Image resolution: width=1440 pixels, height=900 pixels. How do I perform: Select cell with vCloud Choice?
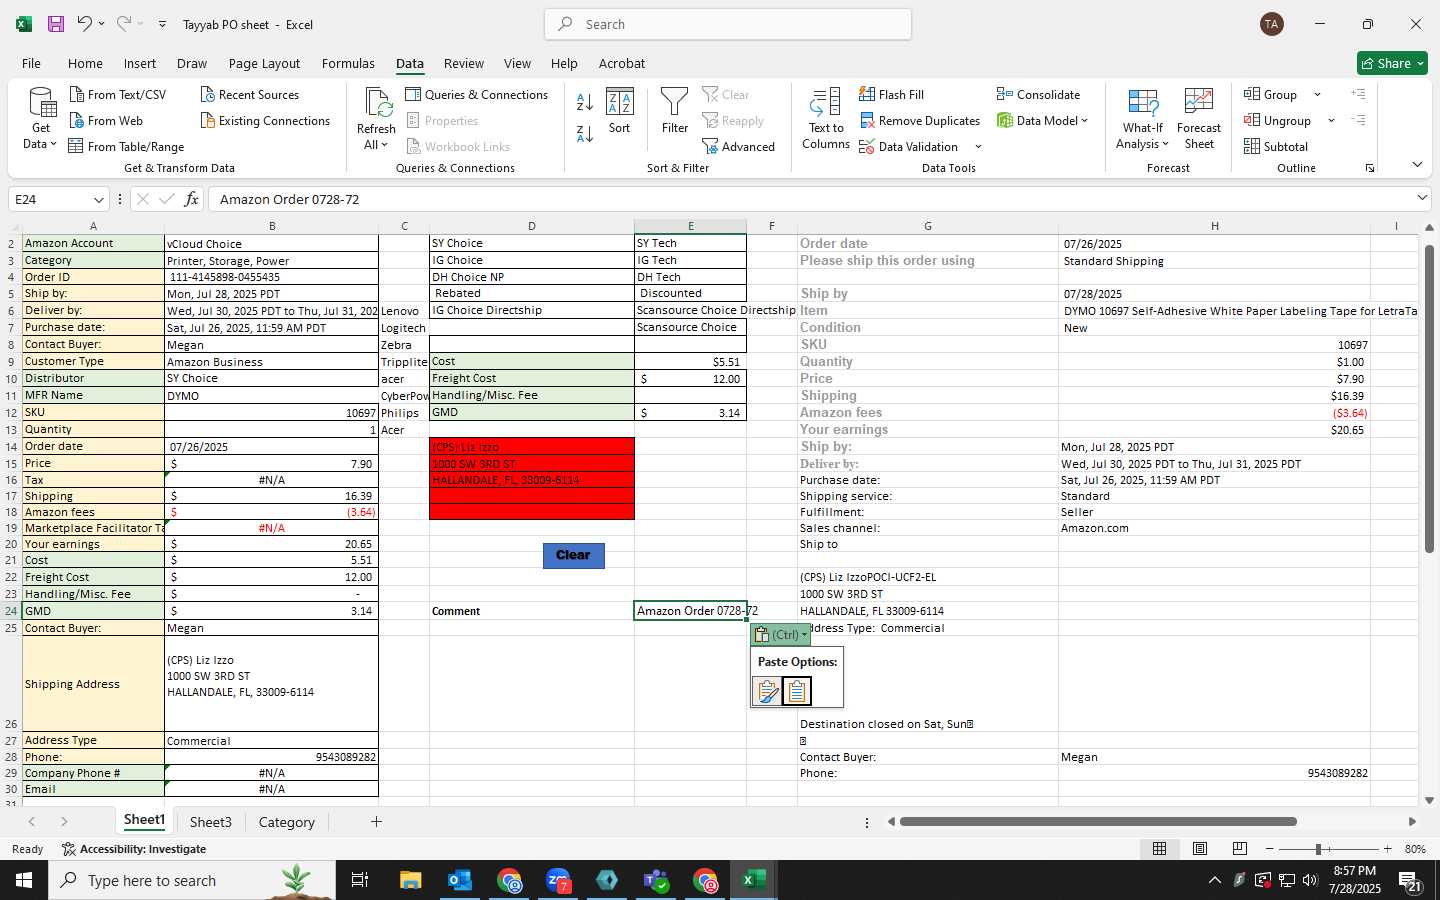pos(271,243)
